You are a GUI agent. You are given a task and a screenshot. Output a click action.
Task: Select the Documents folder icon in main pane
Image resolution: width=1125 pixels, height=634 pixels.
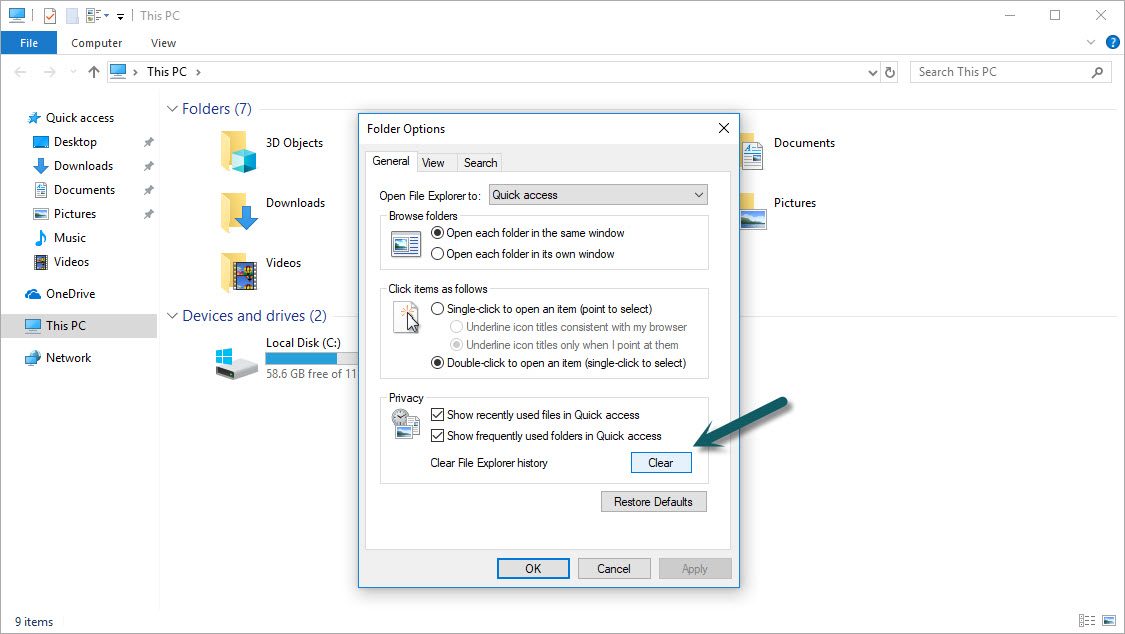(752, 151)
